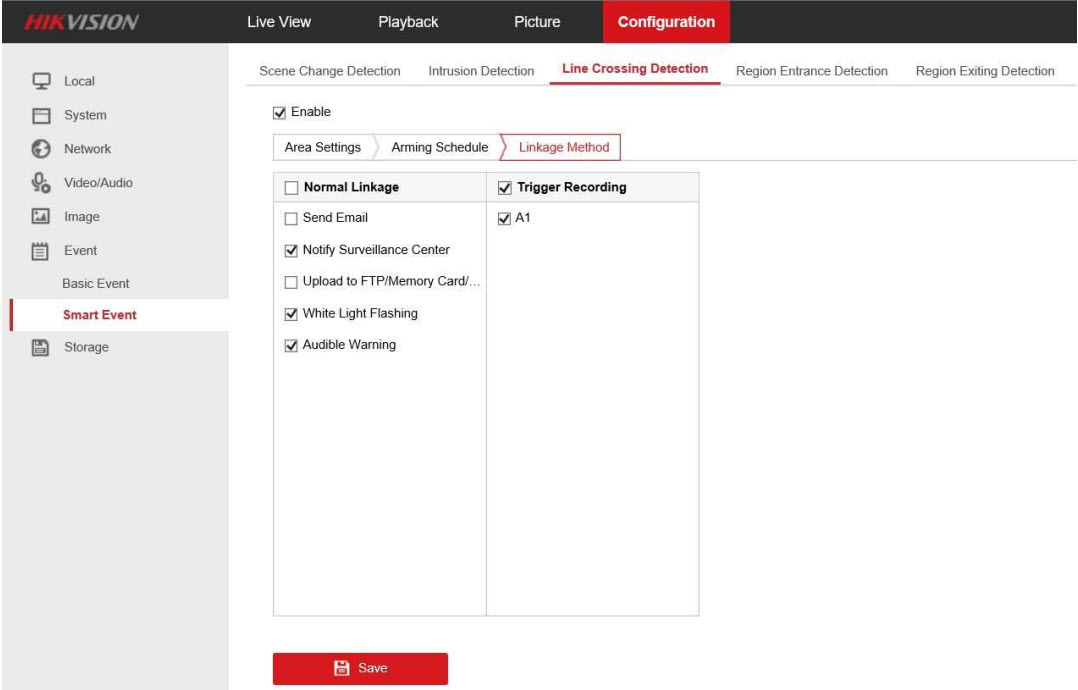Uncheck White Light Flashing option
The image size is (1078, 690).
click(292, 314)
